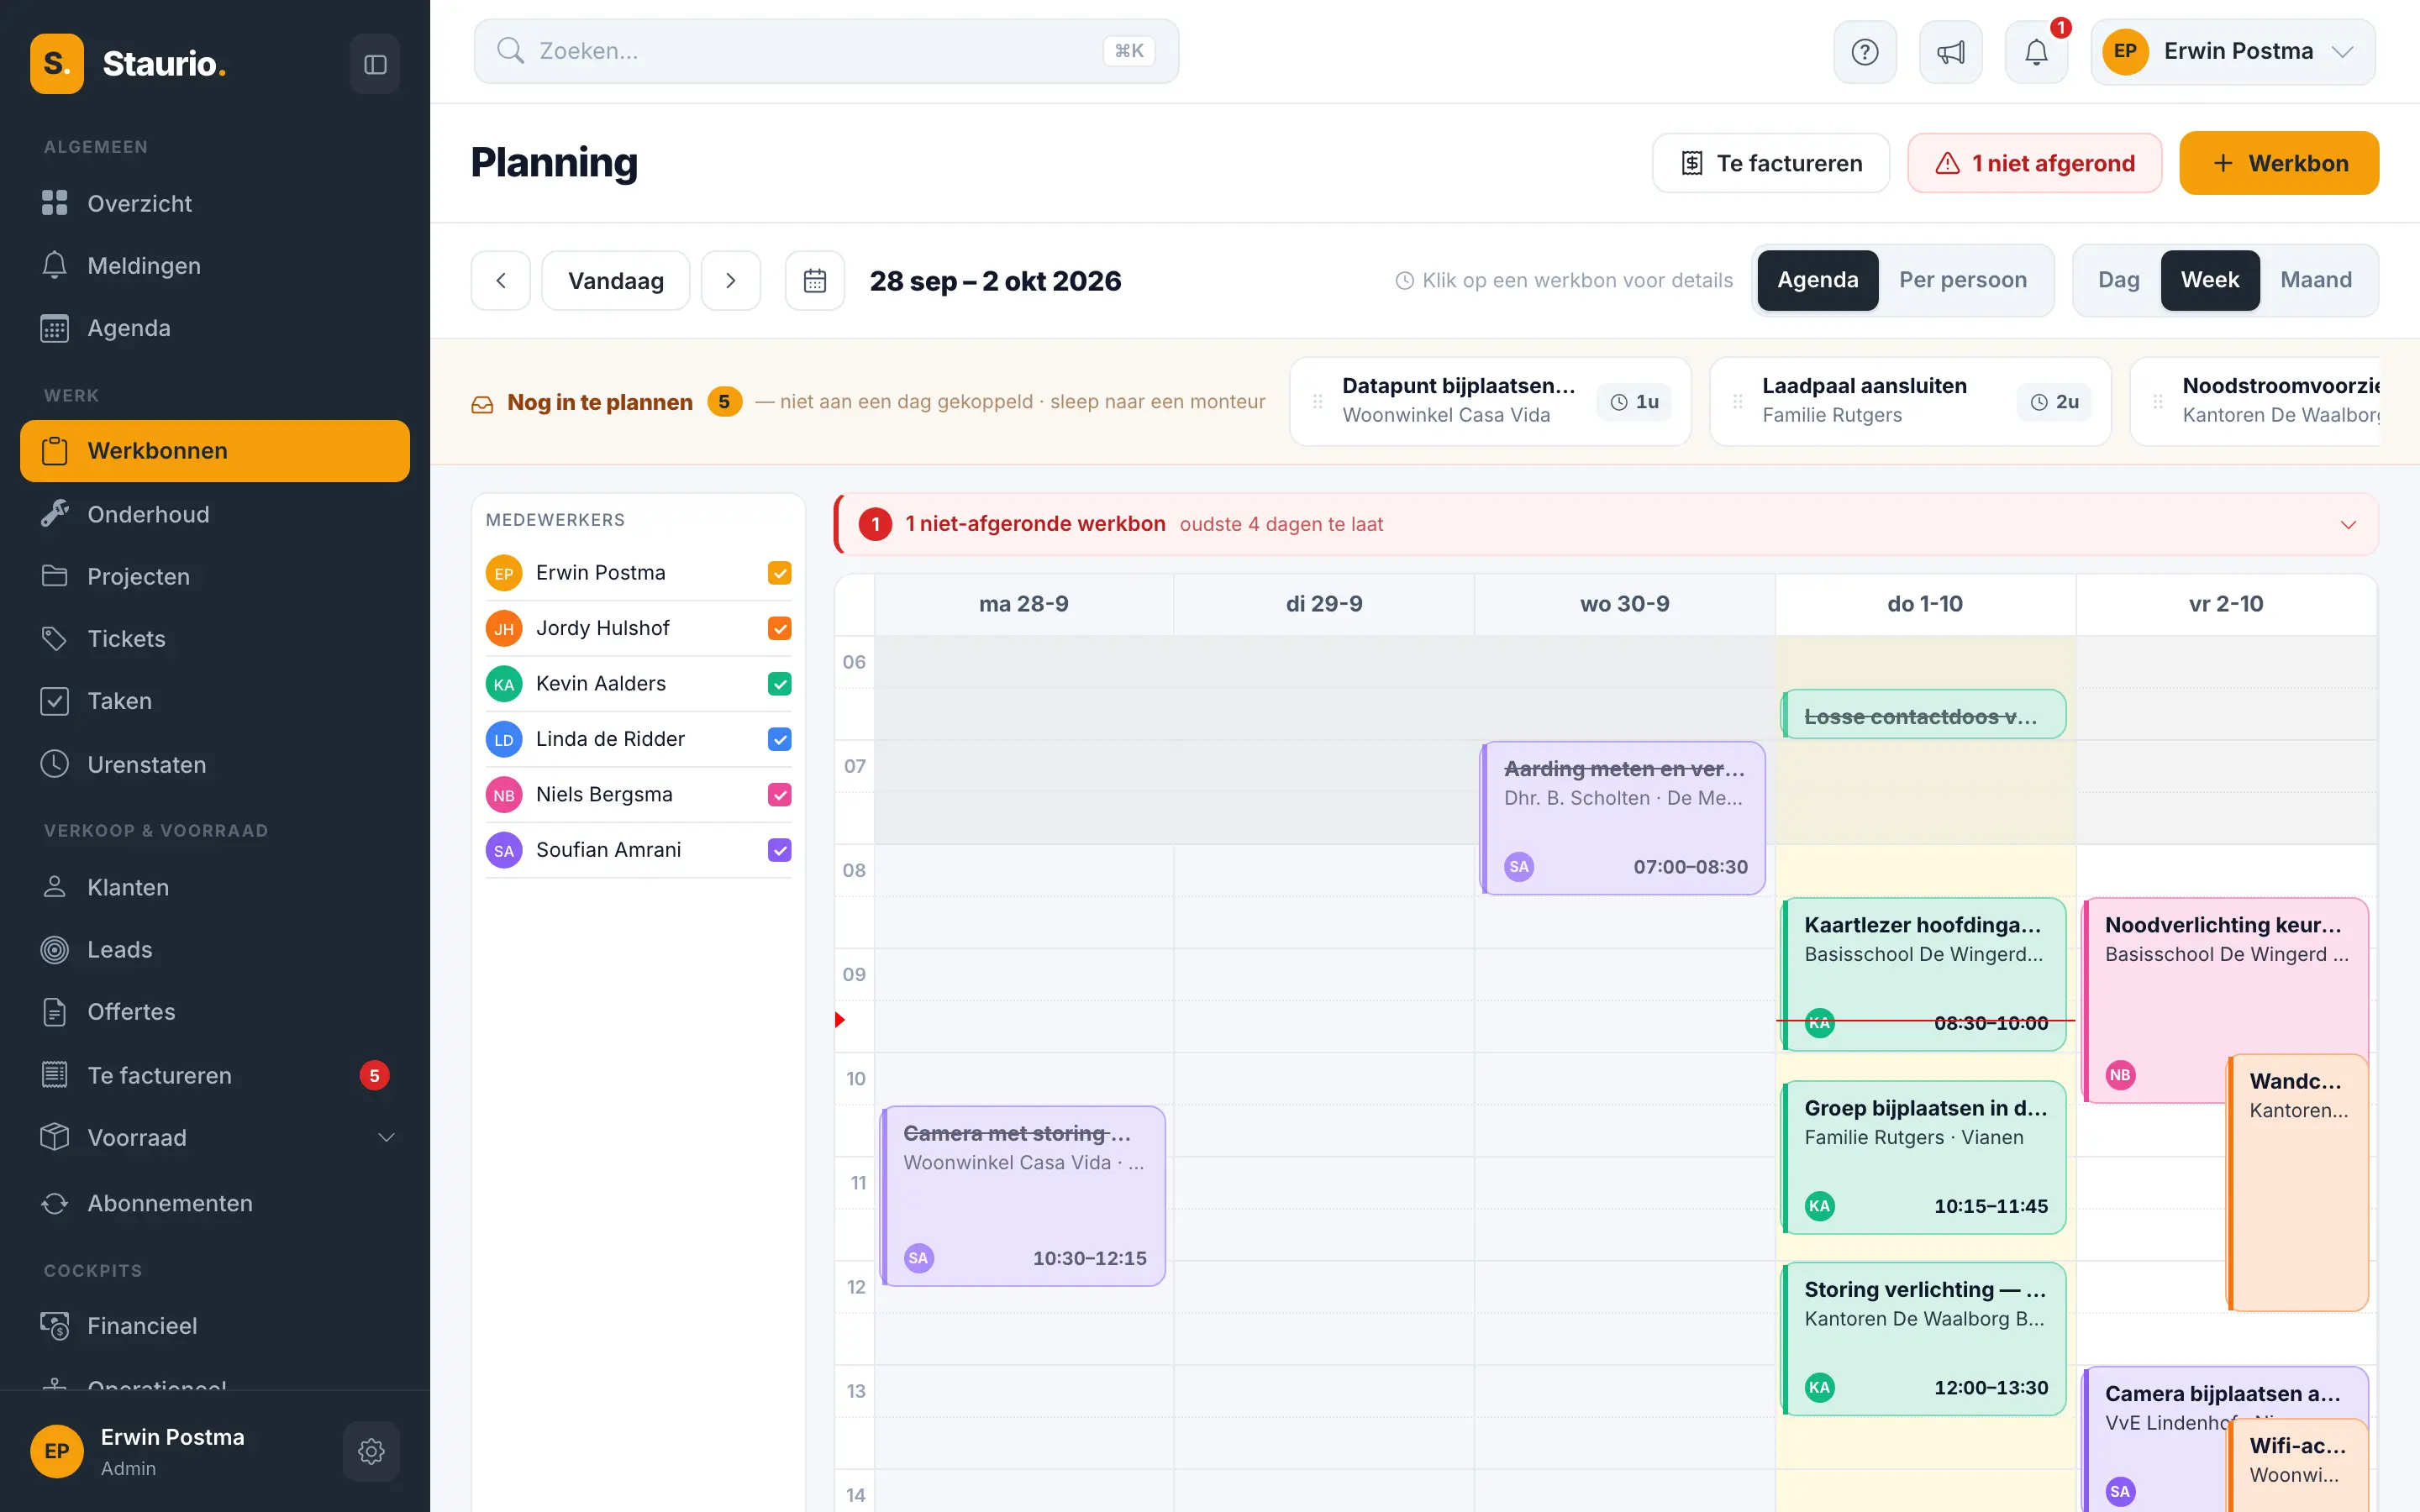Screen dimensions: 2420x1512
Task: Uncheck the Jordy Hulshof employee checkbox
Action: pos(780,628)
